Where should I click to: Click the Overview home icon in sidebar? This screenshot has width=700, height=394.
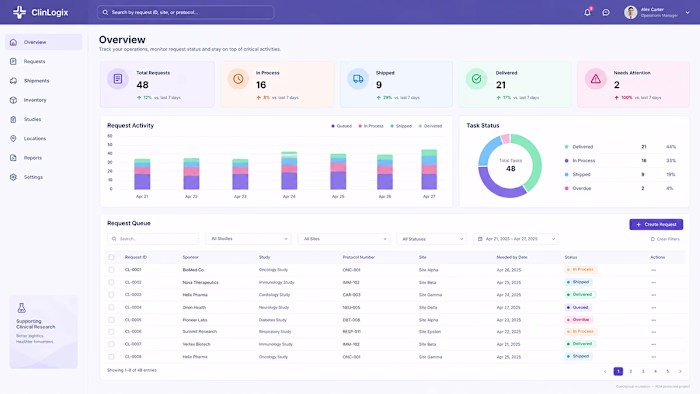(x=13, y=42)
